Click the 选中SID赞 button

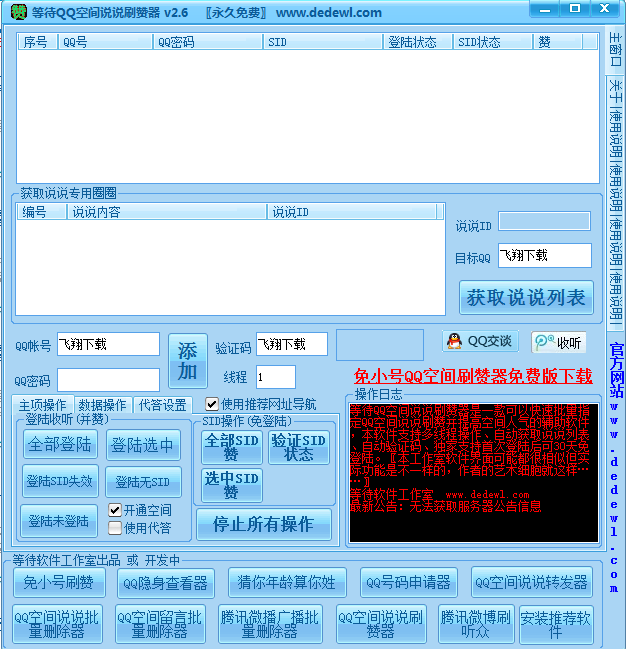pos(232,485)
